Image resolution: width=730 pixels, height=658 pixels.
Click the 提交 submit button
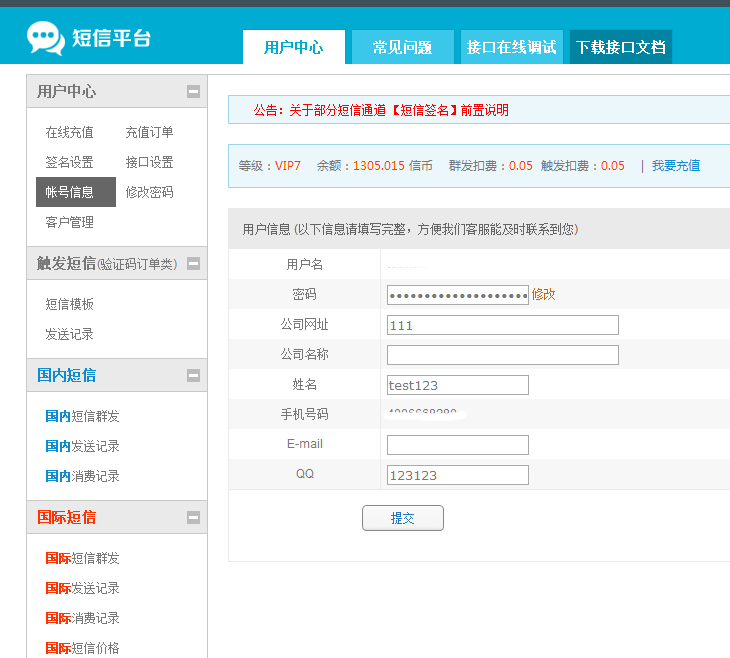coord(402,518)
